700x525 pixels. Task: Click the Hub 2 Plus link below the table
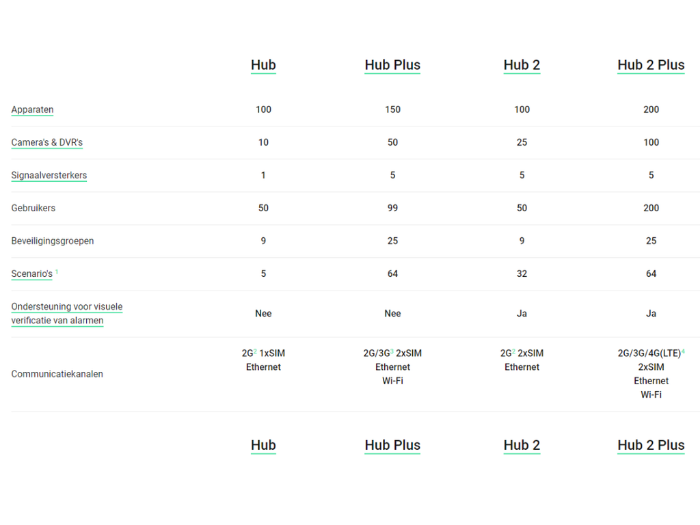click(651, 445)
